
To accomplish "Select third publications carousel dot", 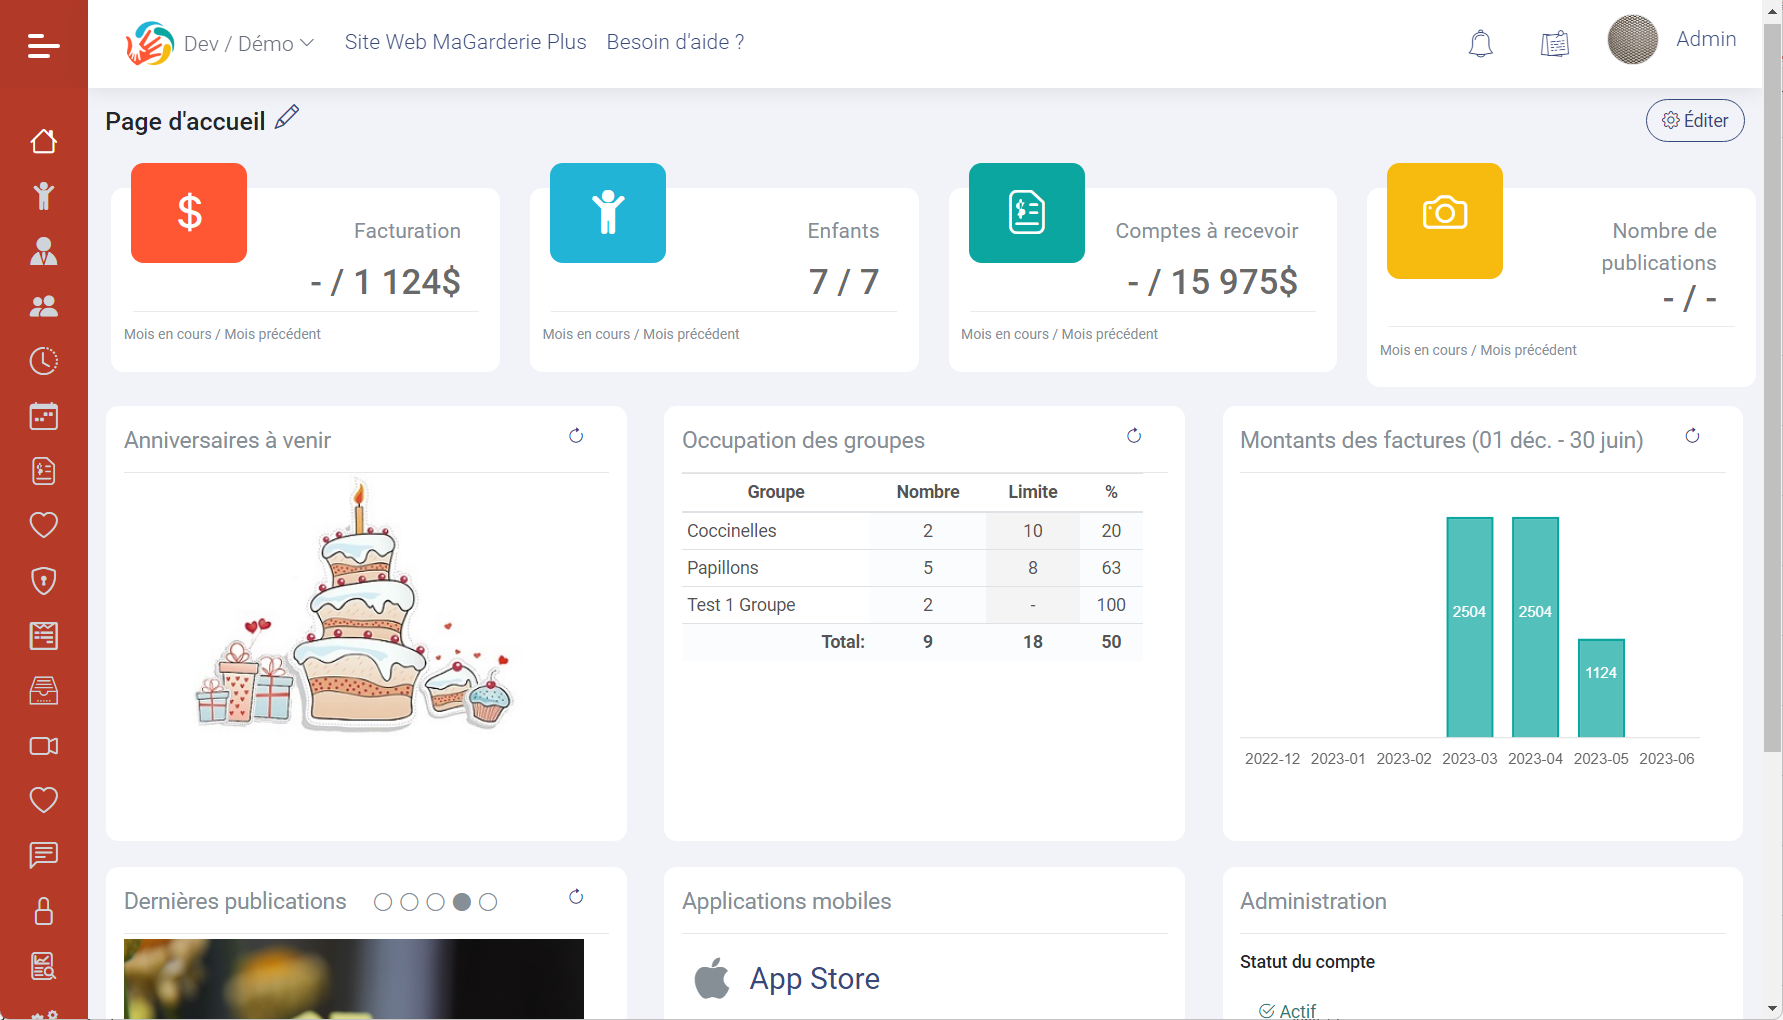I will pos(435,902).
